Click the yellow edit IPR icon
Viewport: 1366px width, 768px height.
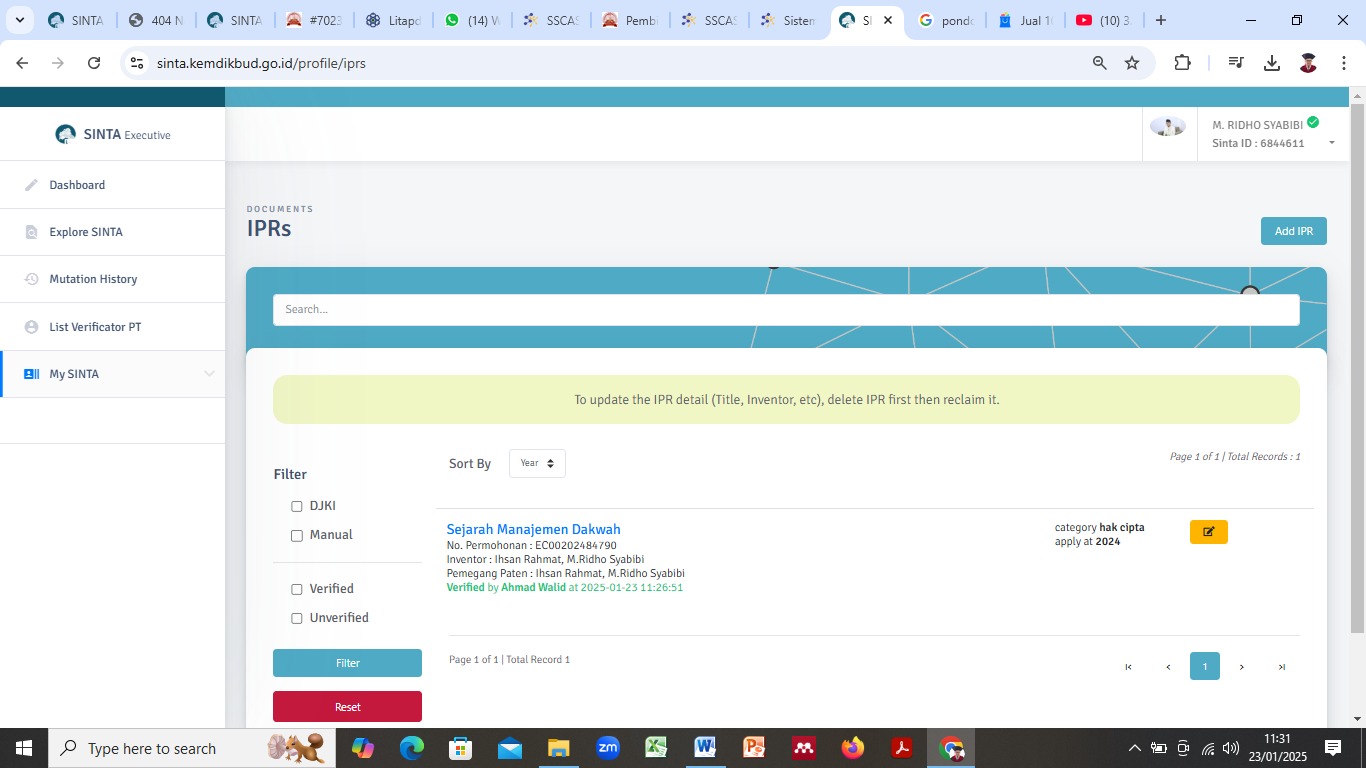pos(1208,532)
